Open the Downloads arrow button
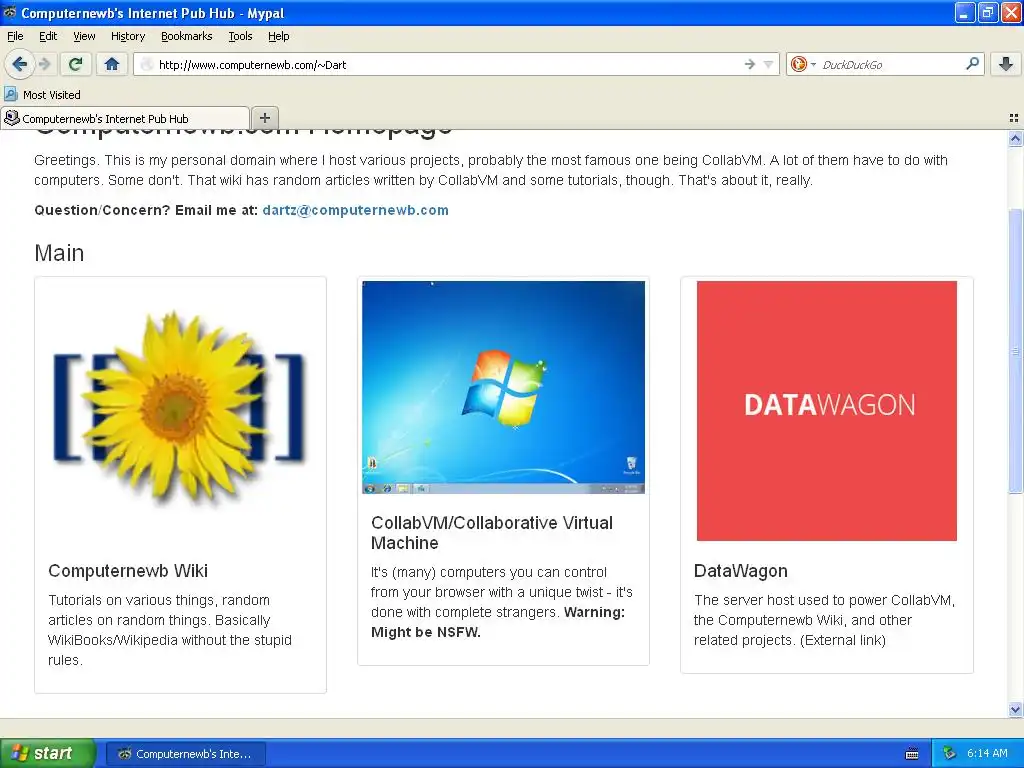 click(x=1006, y=64)
